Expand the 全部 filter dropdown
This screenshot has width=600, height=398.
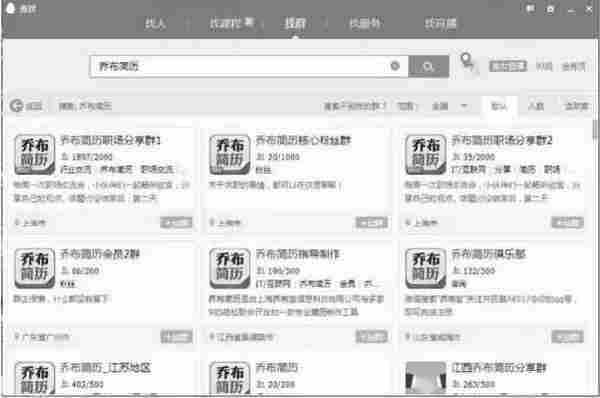click(x=450, y=106)
